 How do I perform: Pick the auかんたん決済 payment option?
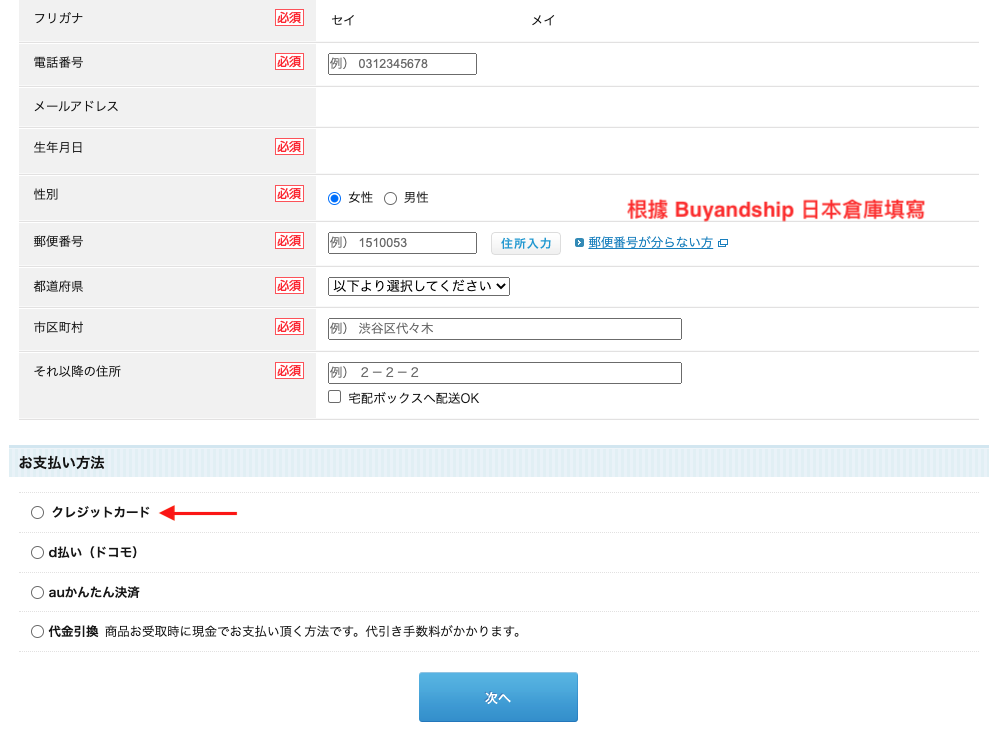(x=38, y=592)
